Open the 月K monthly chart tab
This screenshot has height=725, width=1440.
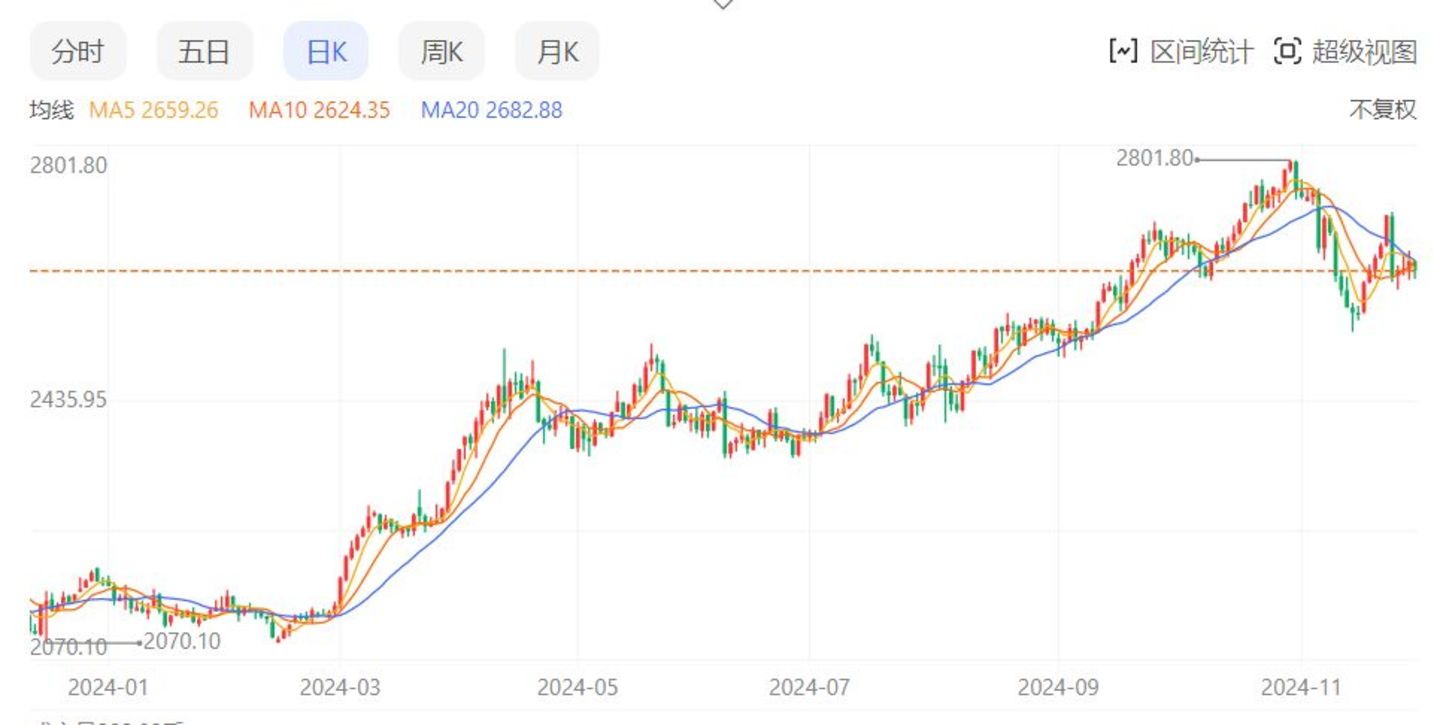tap(557, 51)
